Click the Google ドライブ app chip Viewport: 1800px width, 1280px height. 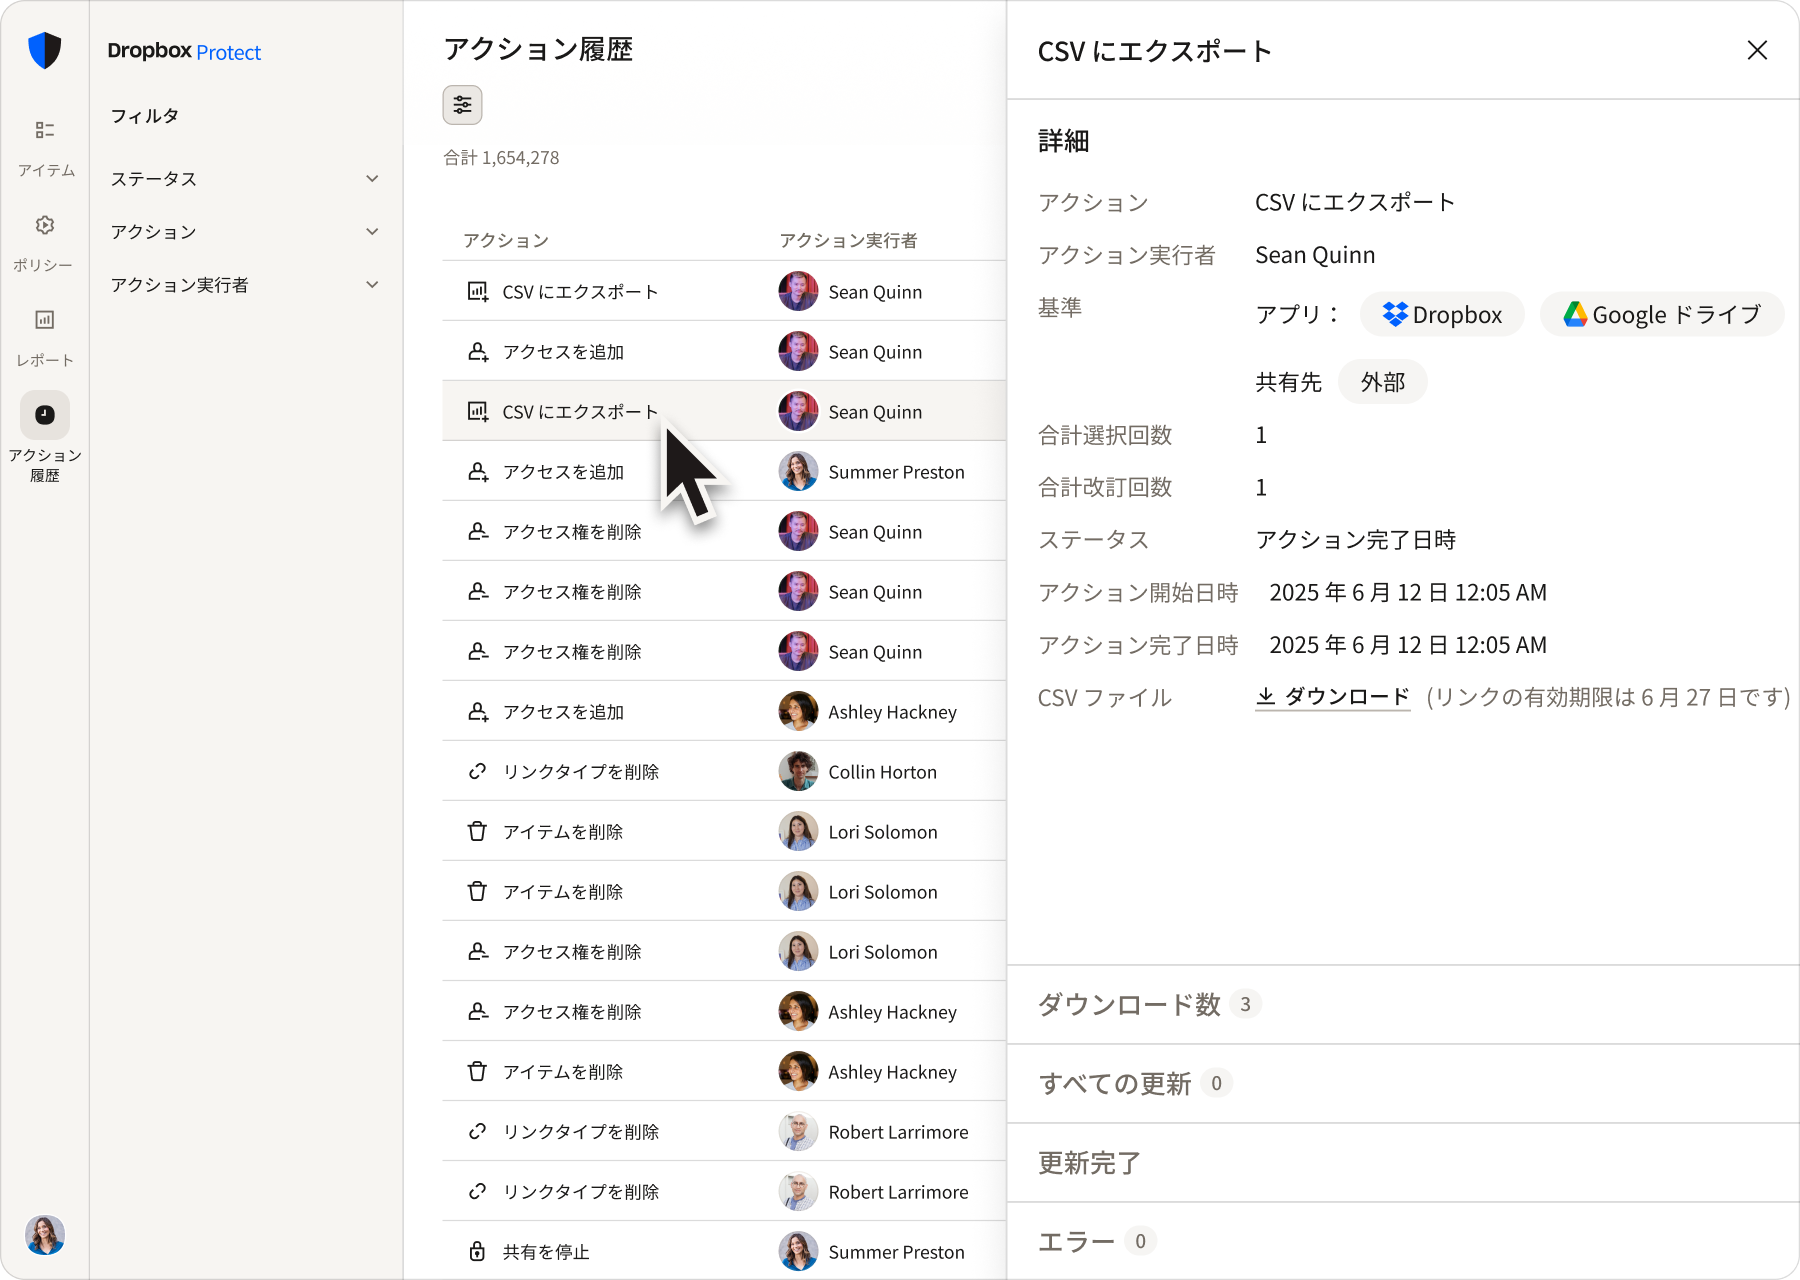1662,314
